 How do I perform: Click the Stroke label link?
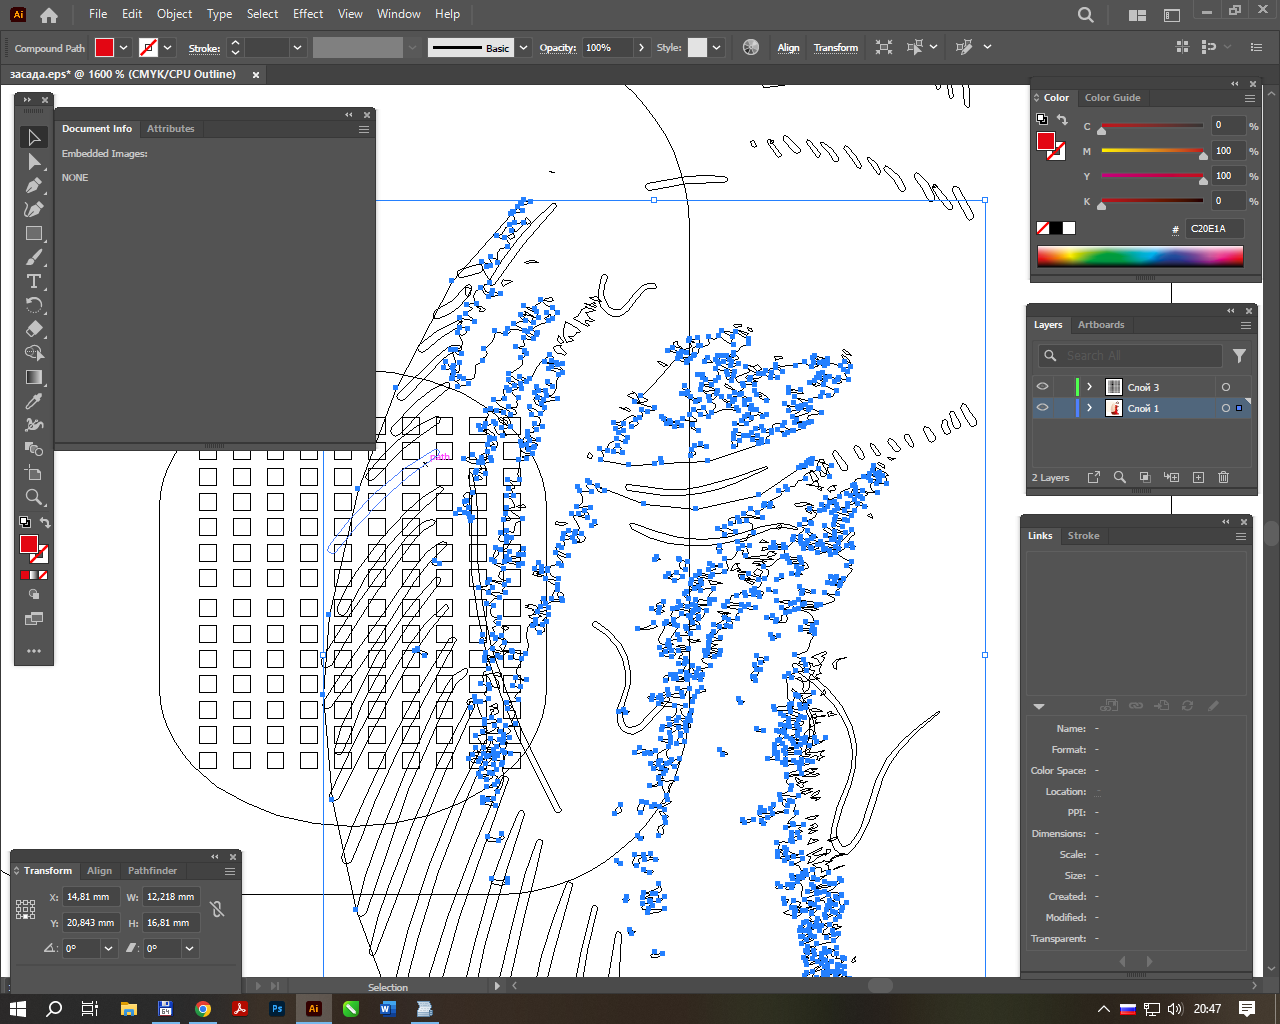tap(204, 48)
